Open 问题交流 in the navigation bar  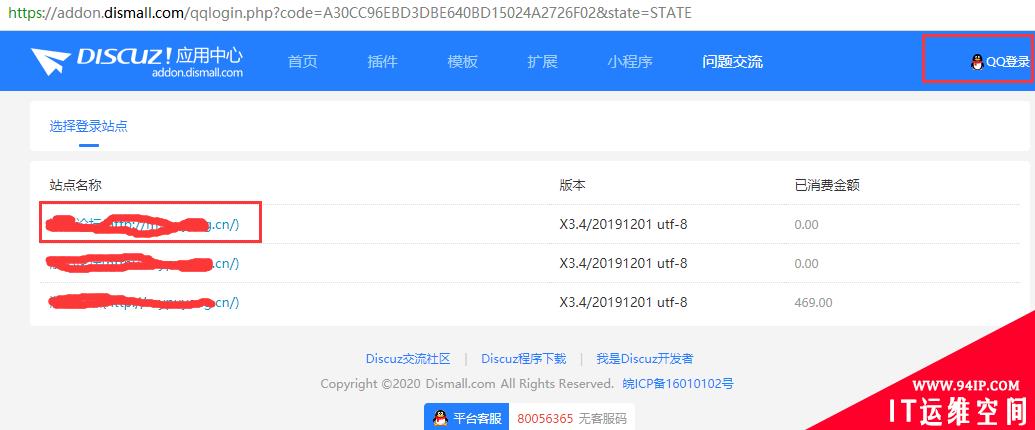click(733, 62)
